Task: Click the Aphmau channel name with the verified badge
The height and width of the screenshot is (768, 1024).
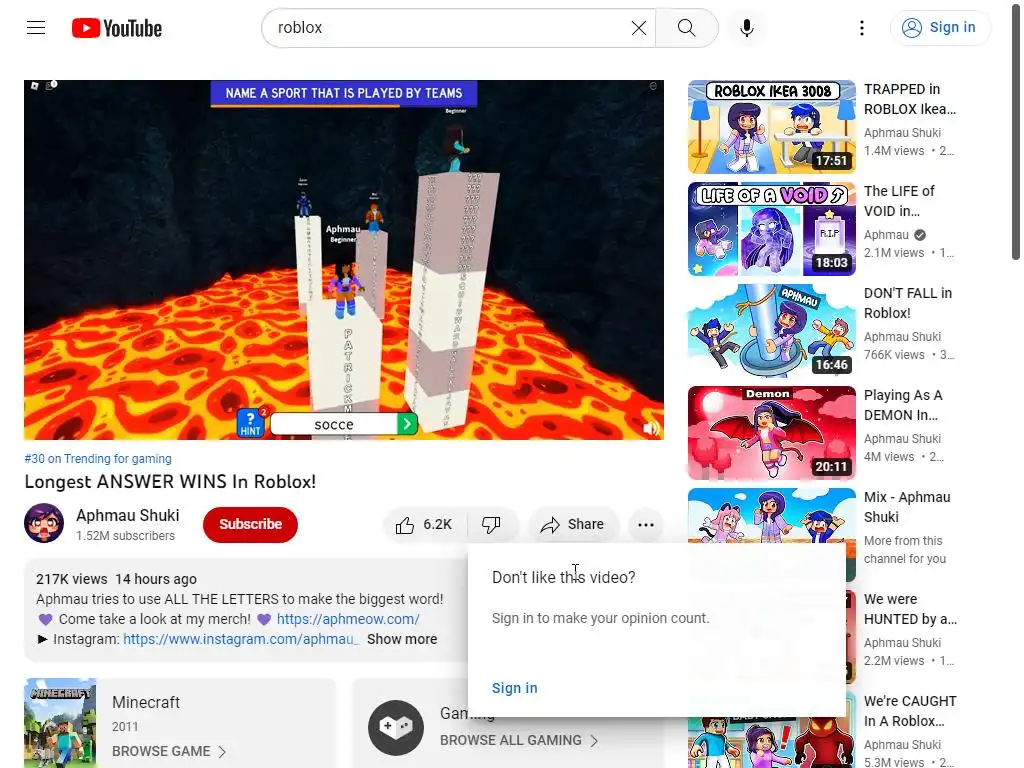Action: 886,234
